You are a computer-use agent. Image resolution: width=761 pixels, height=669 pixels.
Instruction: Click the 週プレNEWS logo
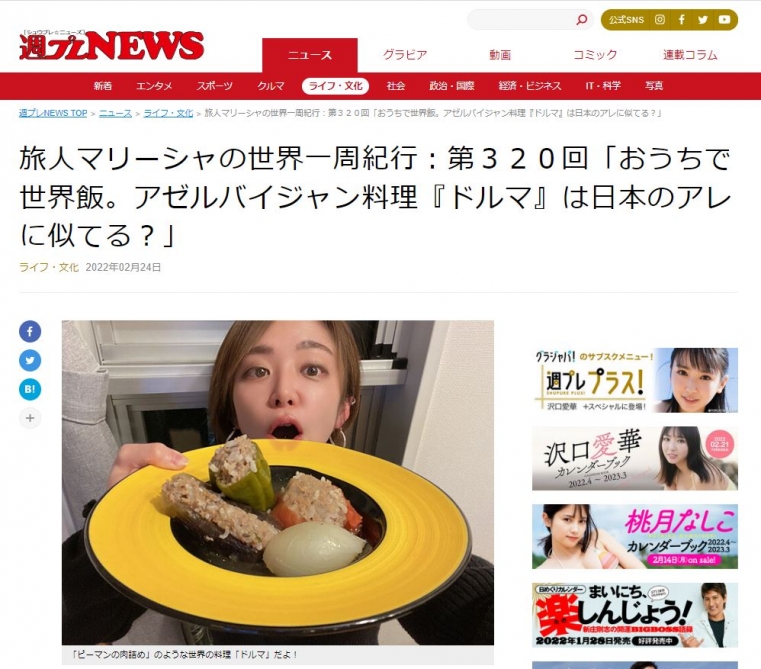pyautogui.click(x=111, y=45)
